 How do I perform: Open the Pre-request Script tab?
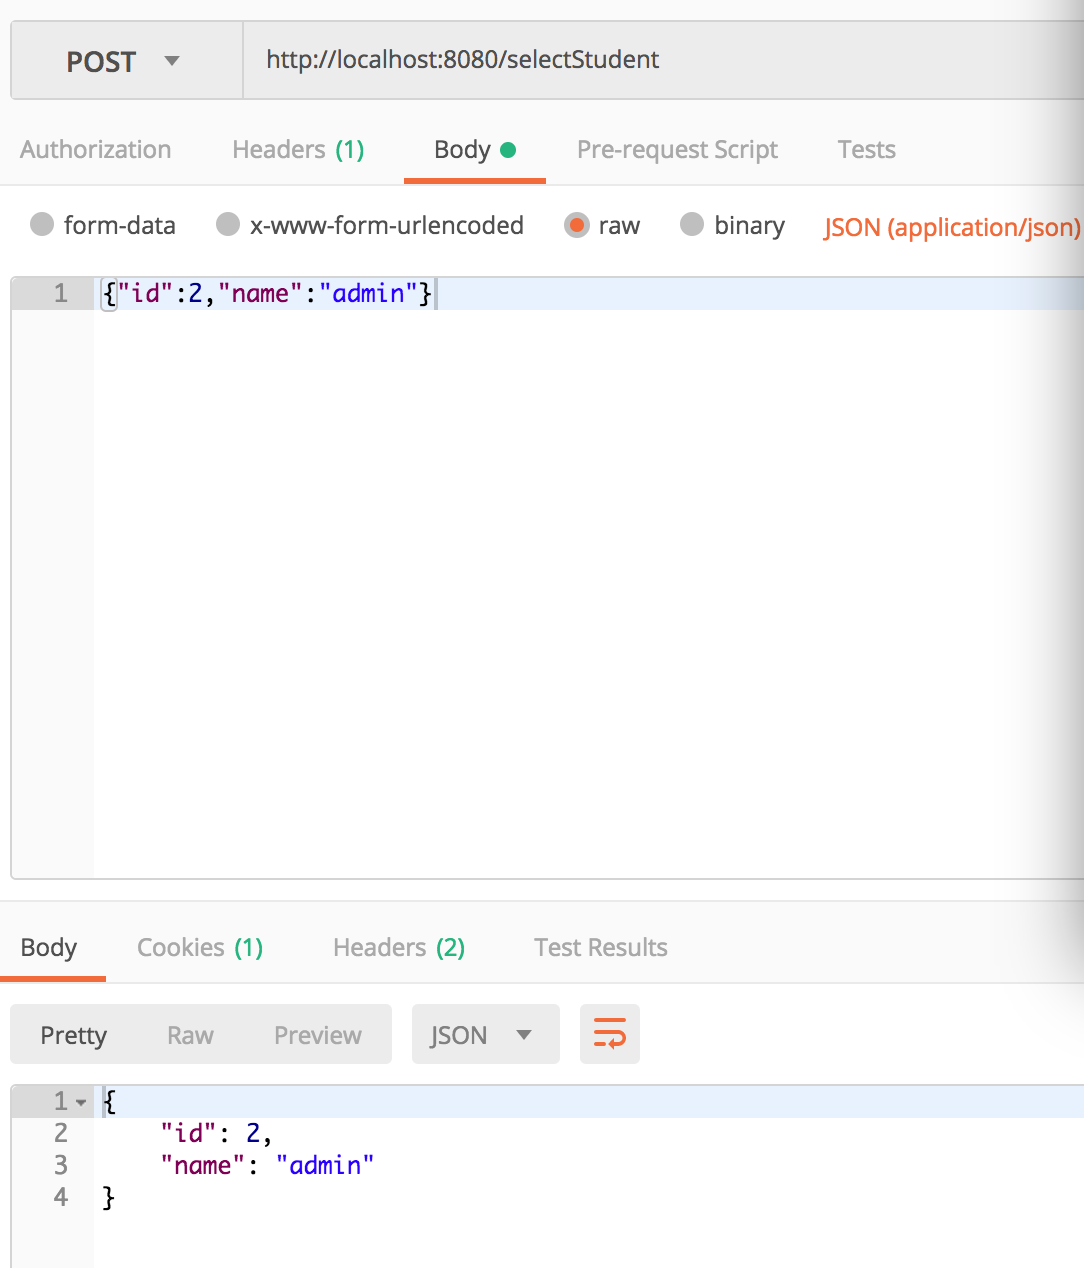[677, 150]
